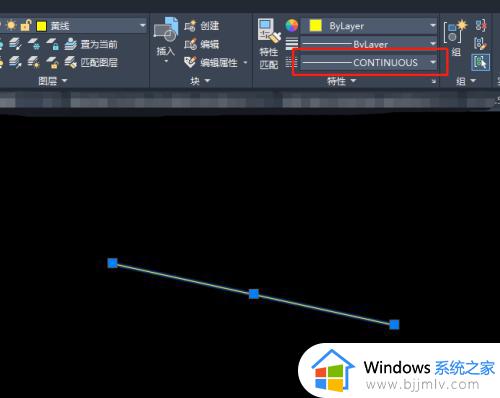
Task: Click the middle grip of the selected line
Action: [x=254, y=294]
